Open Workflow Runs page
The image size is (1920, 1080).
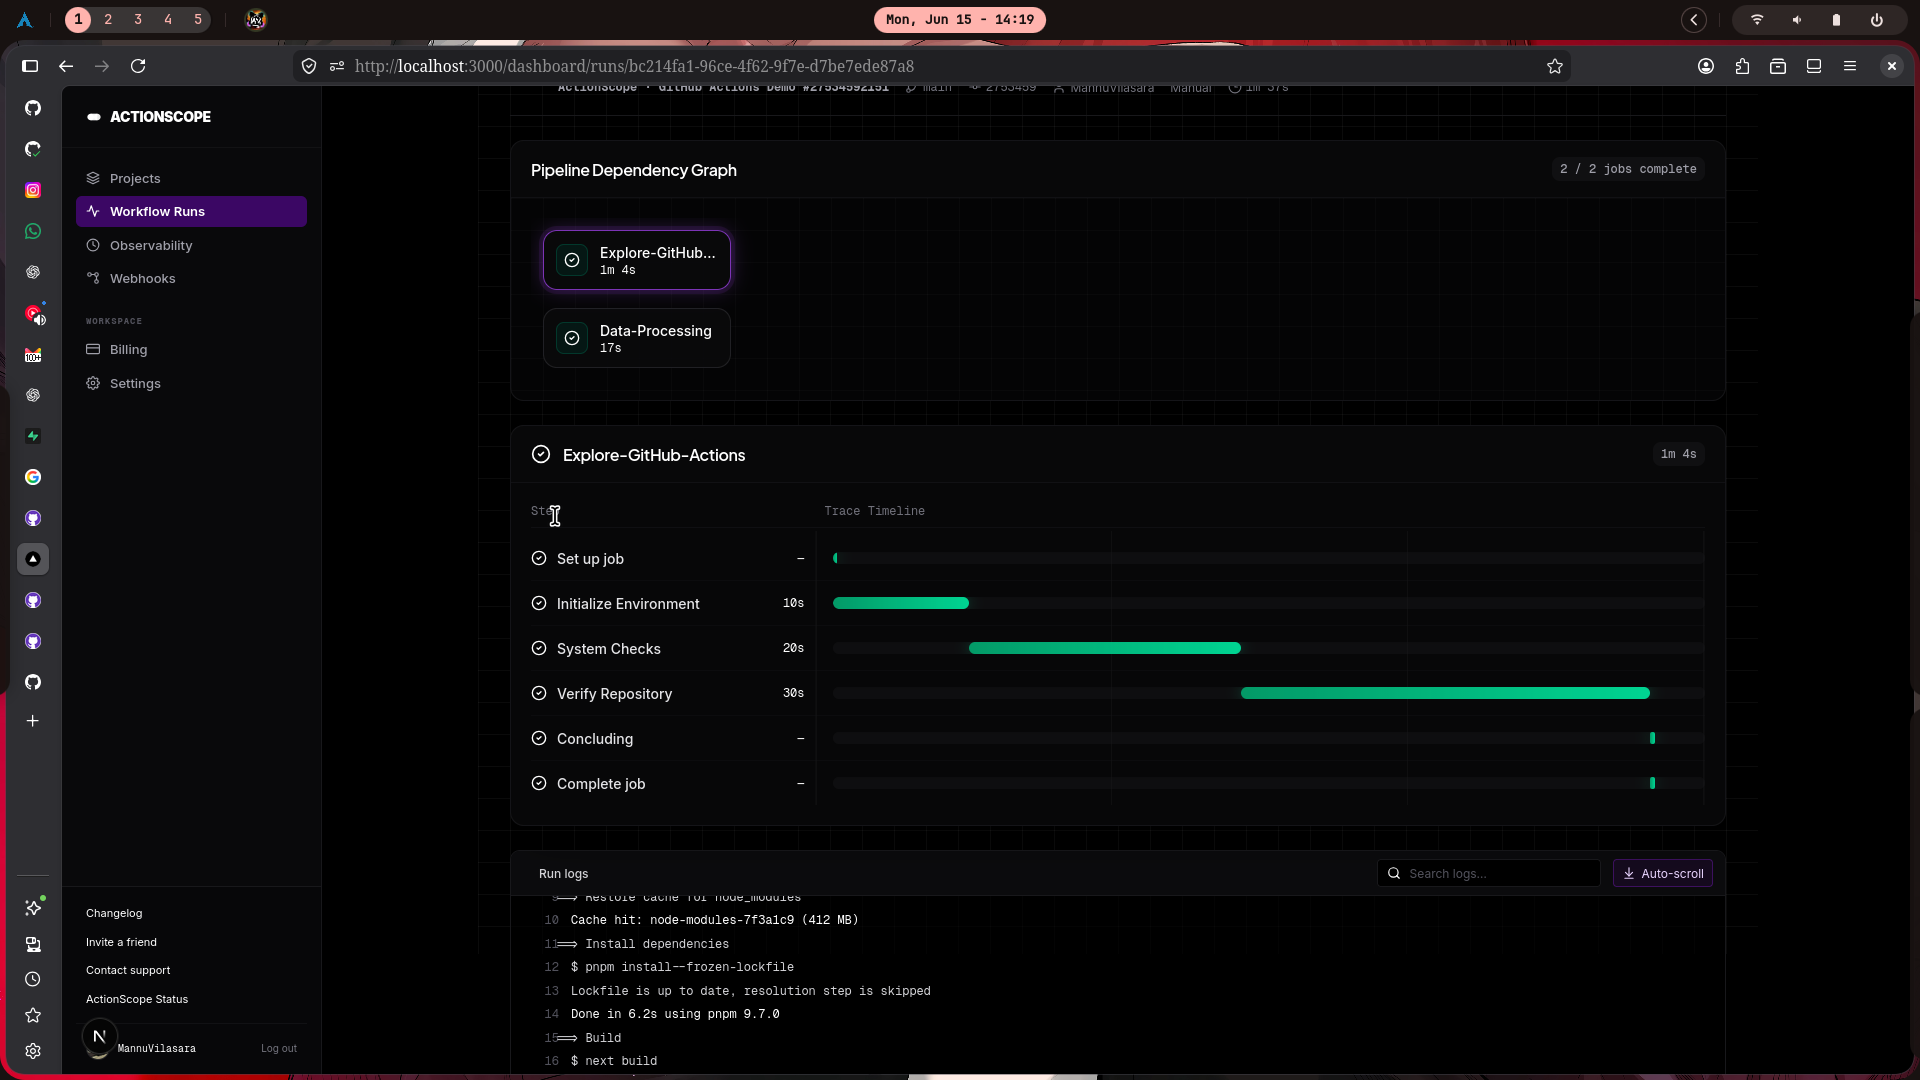[x=191, y=211]
